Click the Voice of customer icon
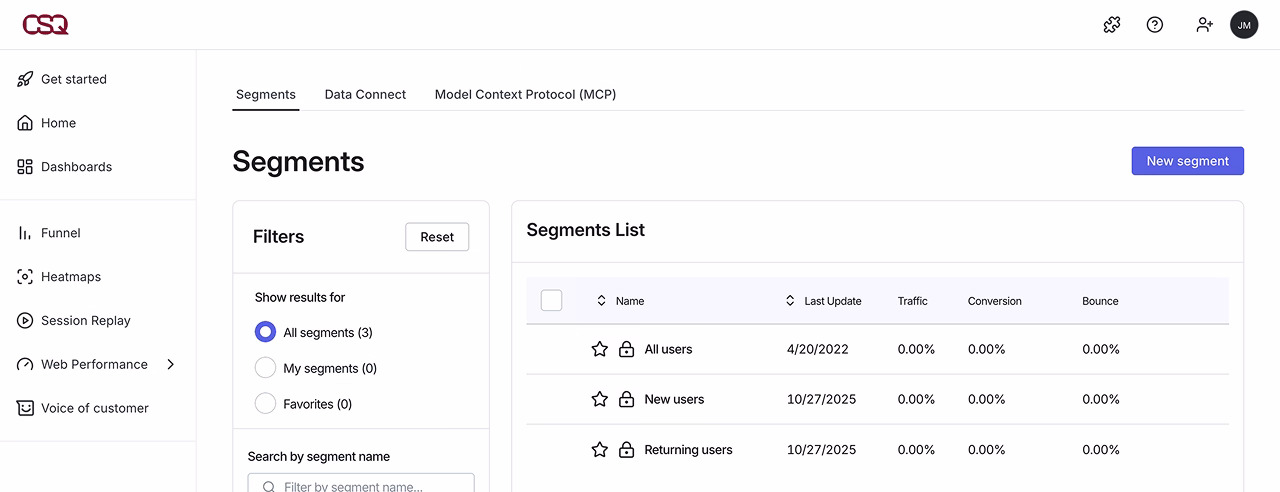Viewport: 1280px width, 492px height. point(25,408)
